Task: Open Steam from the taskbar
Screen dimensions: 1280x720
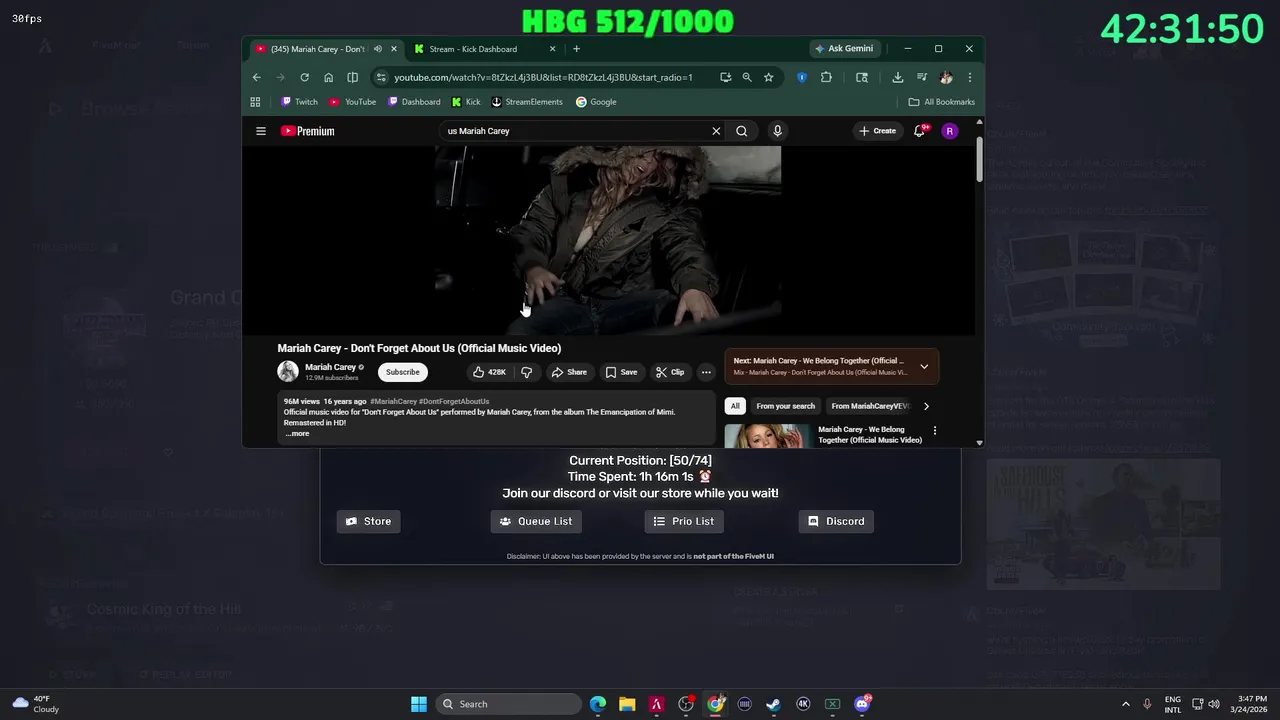Action: tap(773, 704)
